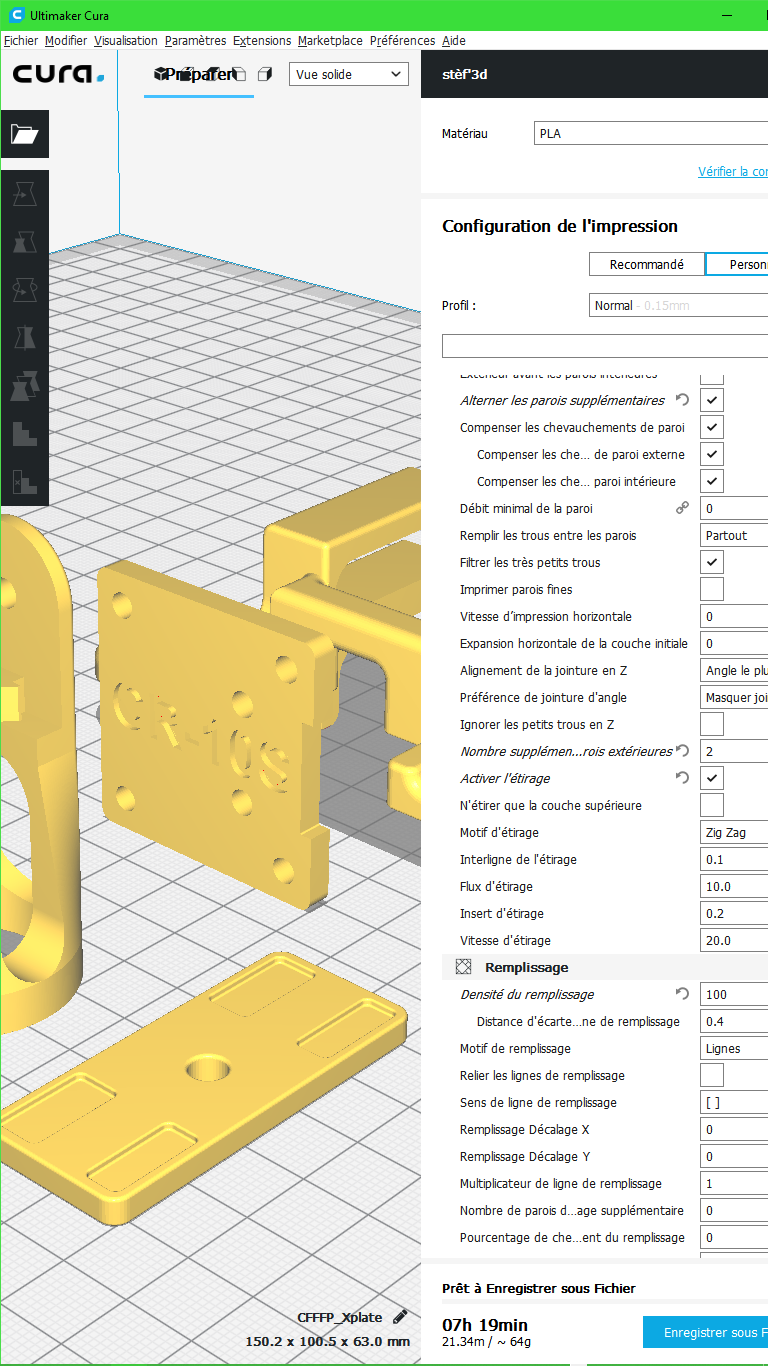768x1366 pixels.
Task: Open Alignement de la jointure en Z dropdown
Action: coord(734,670)
